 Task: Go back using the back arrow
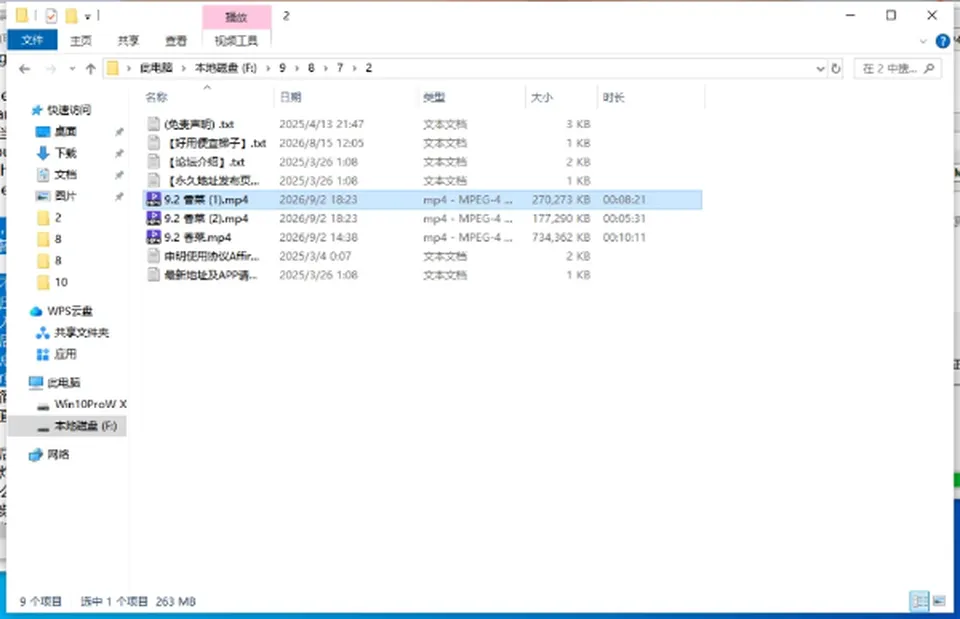pyautogui.click(x=24, y=69)
